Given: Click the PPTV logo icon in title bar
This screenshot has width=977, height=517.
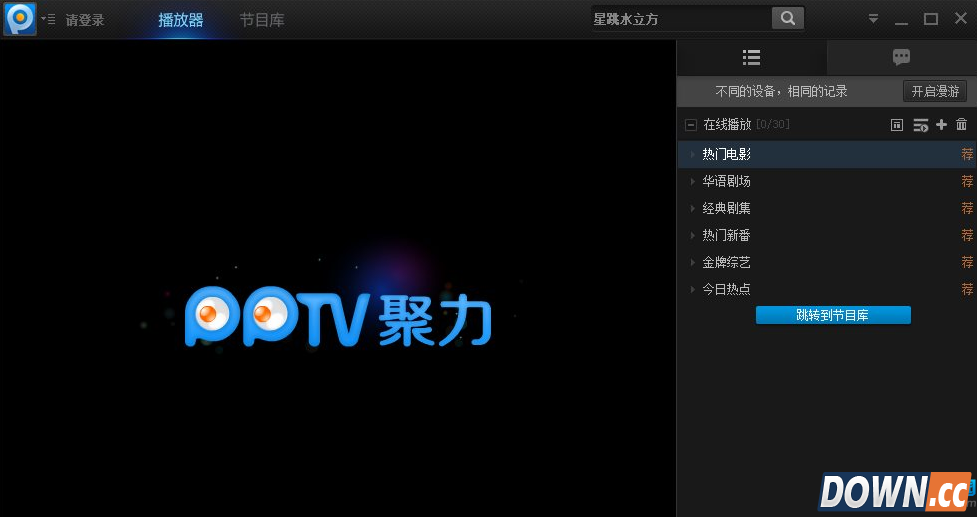Looking at the screenshot, I should click(x=20, y=19).
